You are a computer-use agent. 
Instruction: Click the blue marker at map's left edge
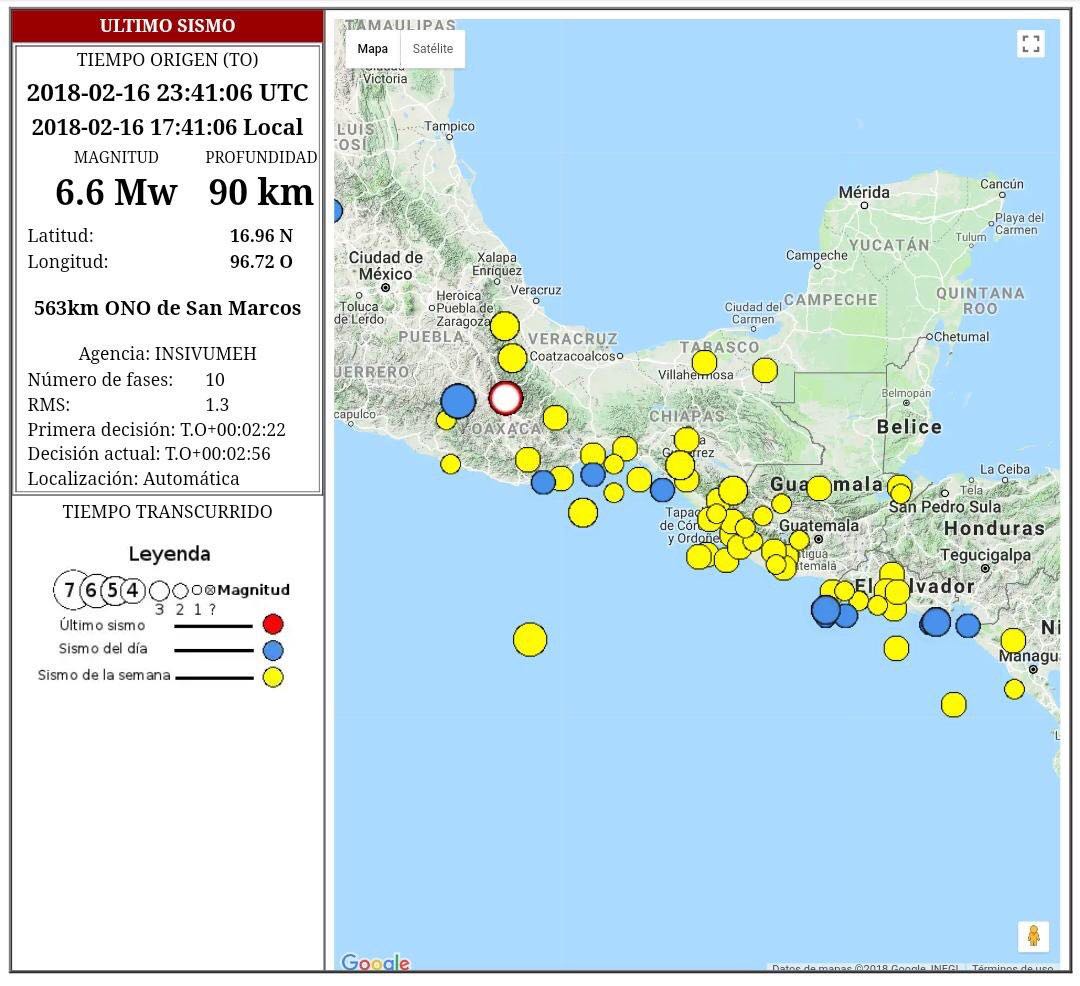(x=337, y=211)
